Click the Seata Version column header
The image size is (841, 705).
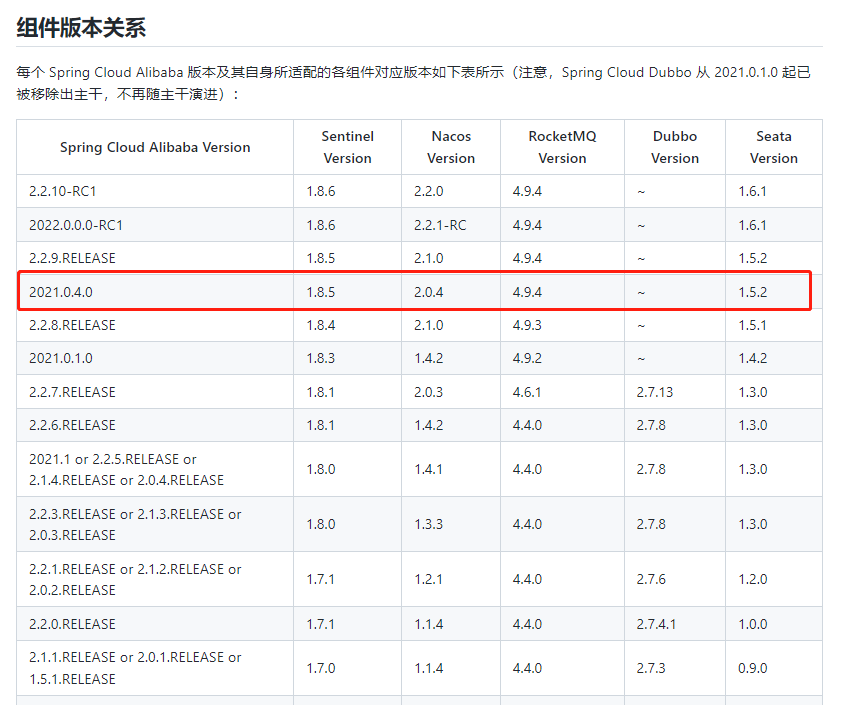tap(773, 147)
